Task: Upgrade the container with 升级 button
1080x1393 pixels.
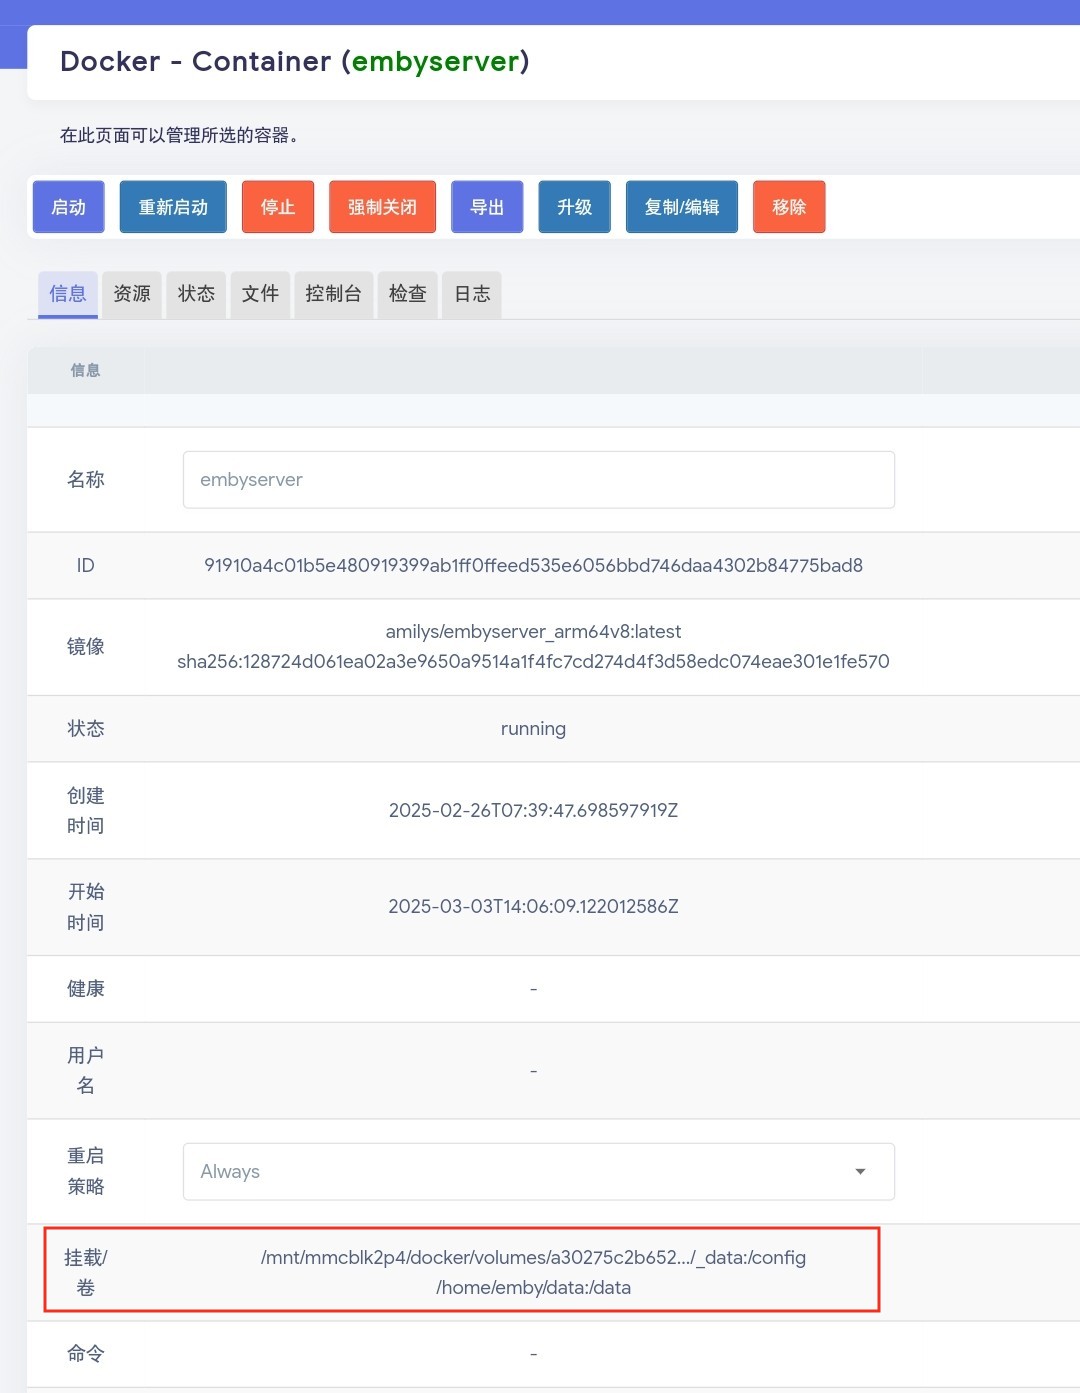Action: [x=574, y=207]
